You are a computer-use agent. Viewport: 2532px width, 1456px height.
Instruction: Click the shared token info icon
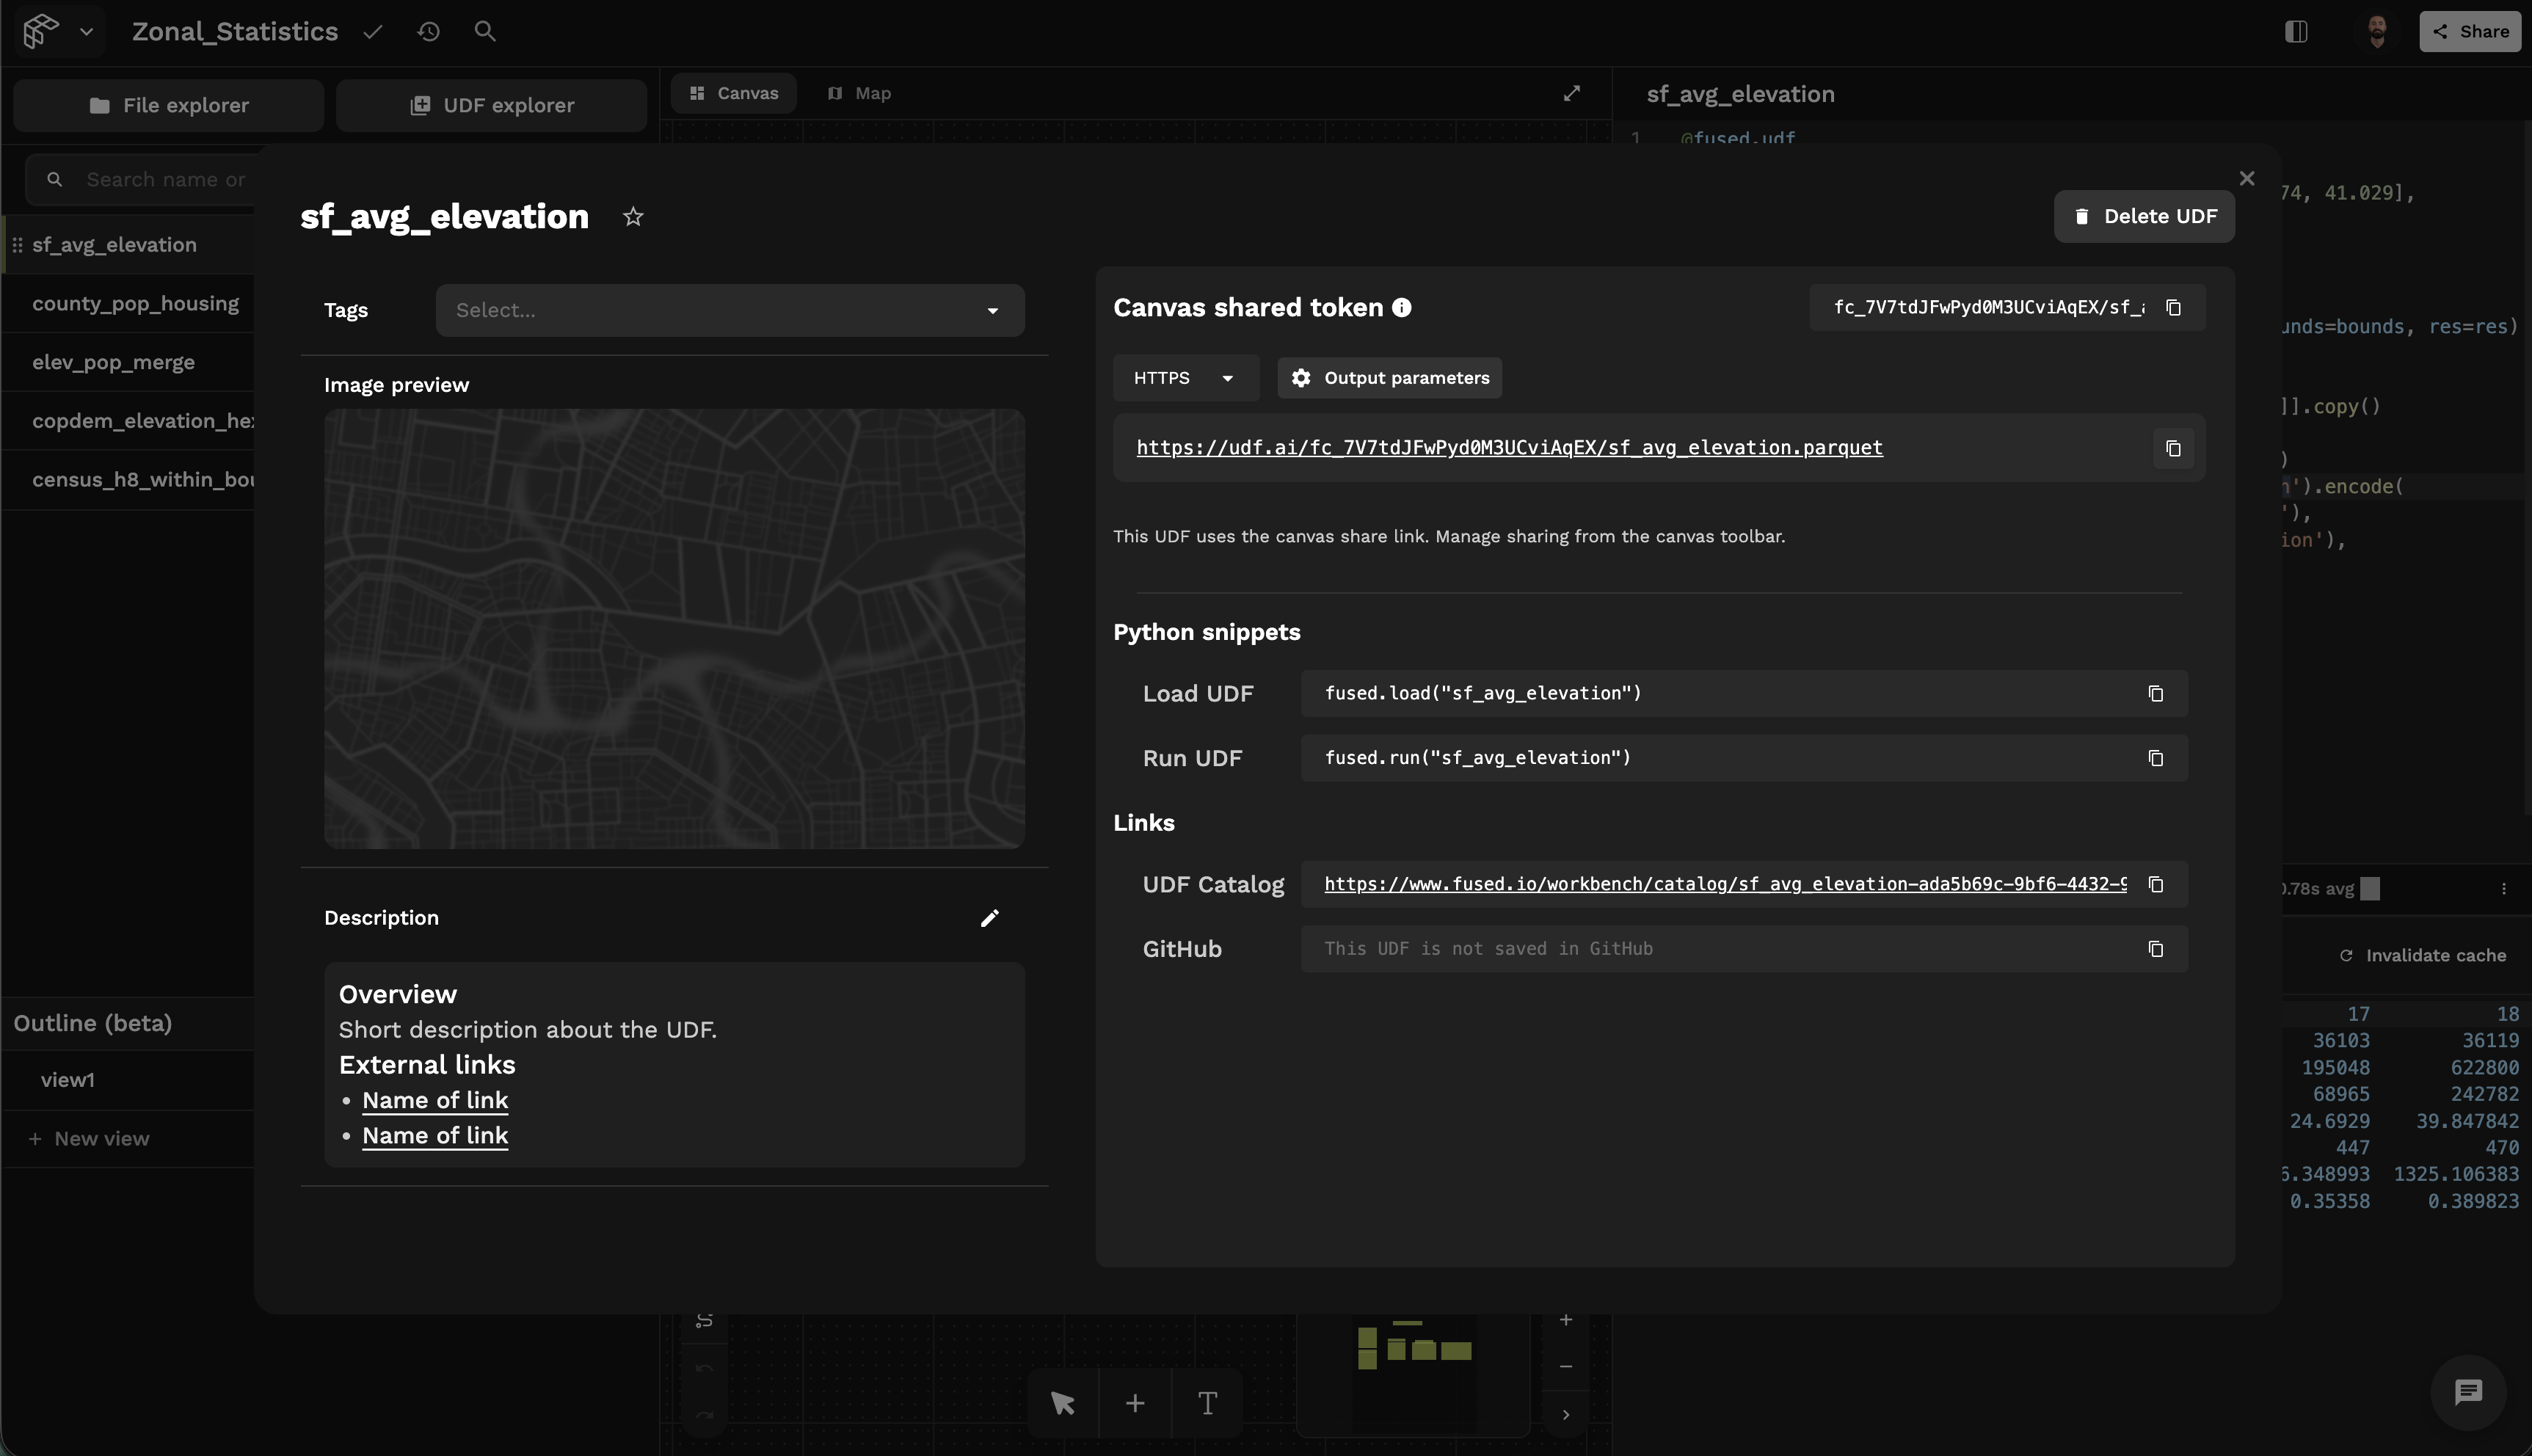click(x=1402, y=308)
